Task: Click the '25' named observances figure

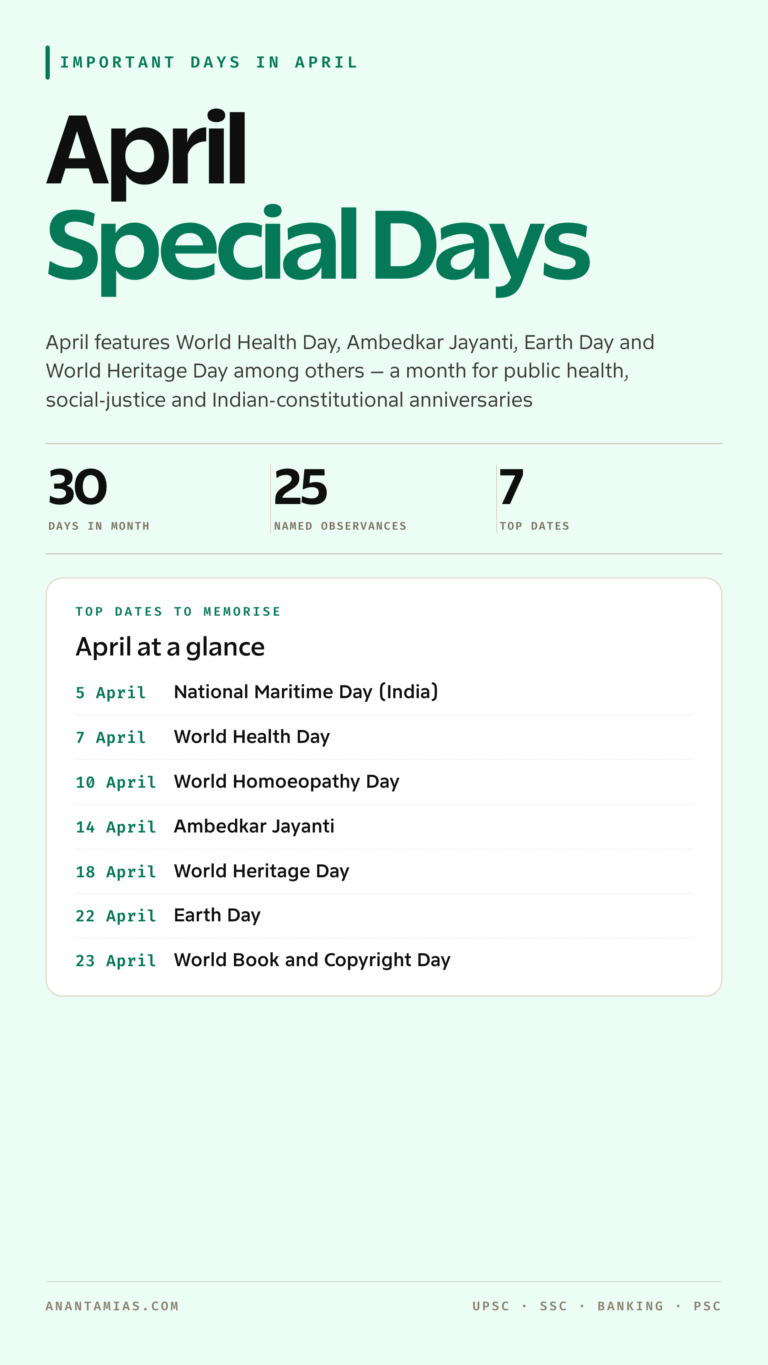Action: 301,487
